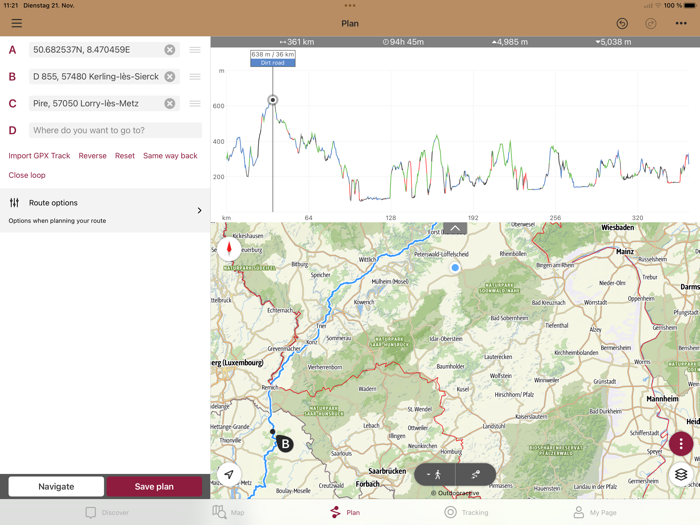Expand Route options chevron

tap(200, 210)
